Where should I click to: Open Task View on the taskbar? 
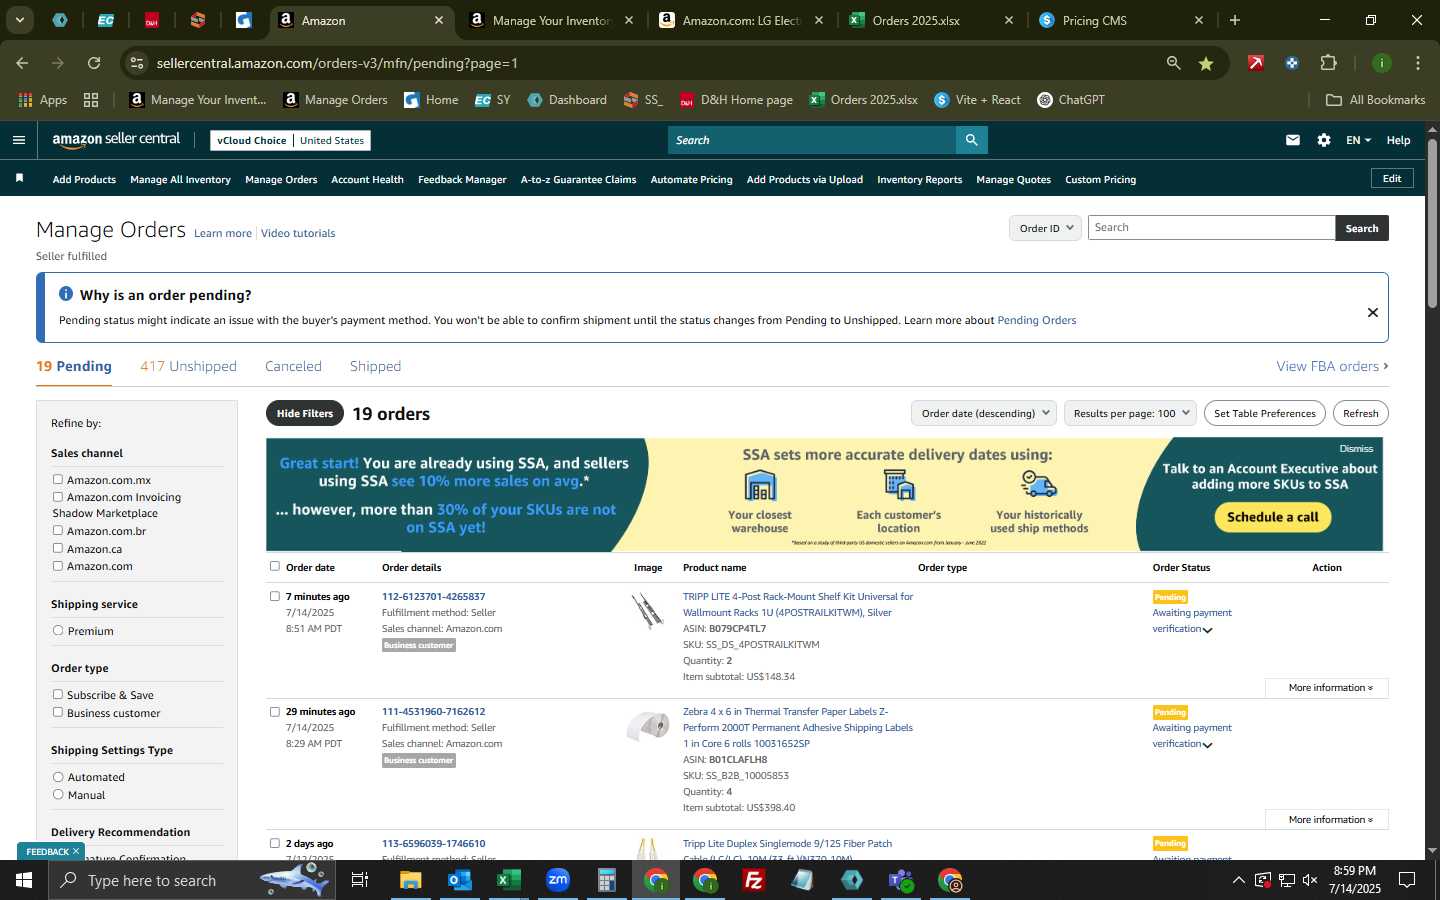pos(360,880)
